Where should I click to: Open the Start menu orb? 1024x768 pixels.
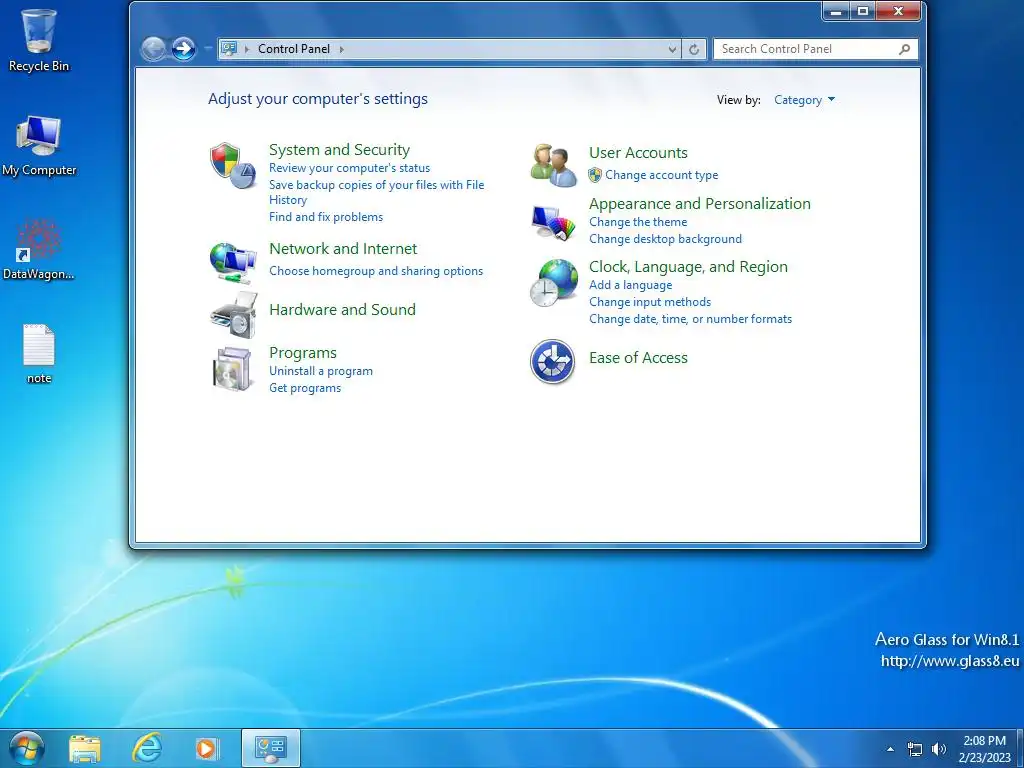pyautogui.click(x=27, y=748)
